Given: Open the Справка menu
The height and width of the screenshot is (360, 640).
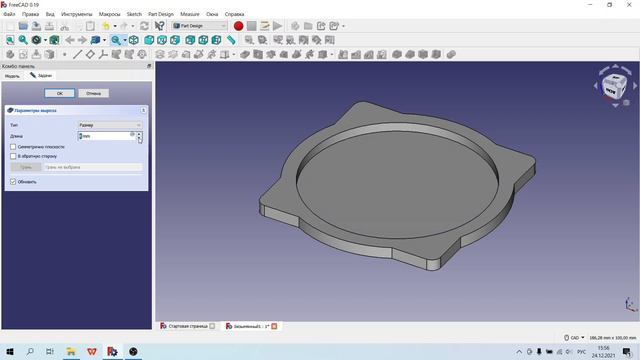Looking at the screenshot, I should tap(234, 14).
